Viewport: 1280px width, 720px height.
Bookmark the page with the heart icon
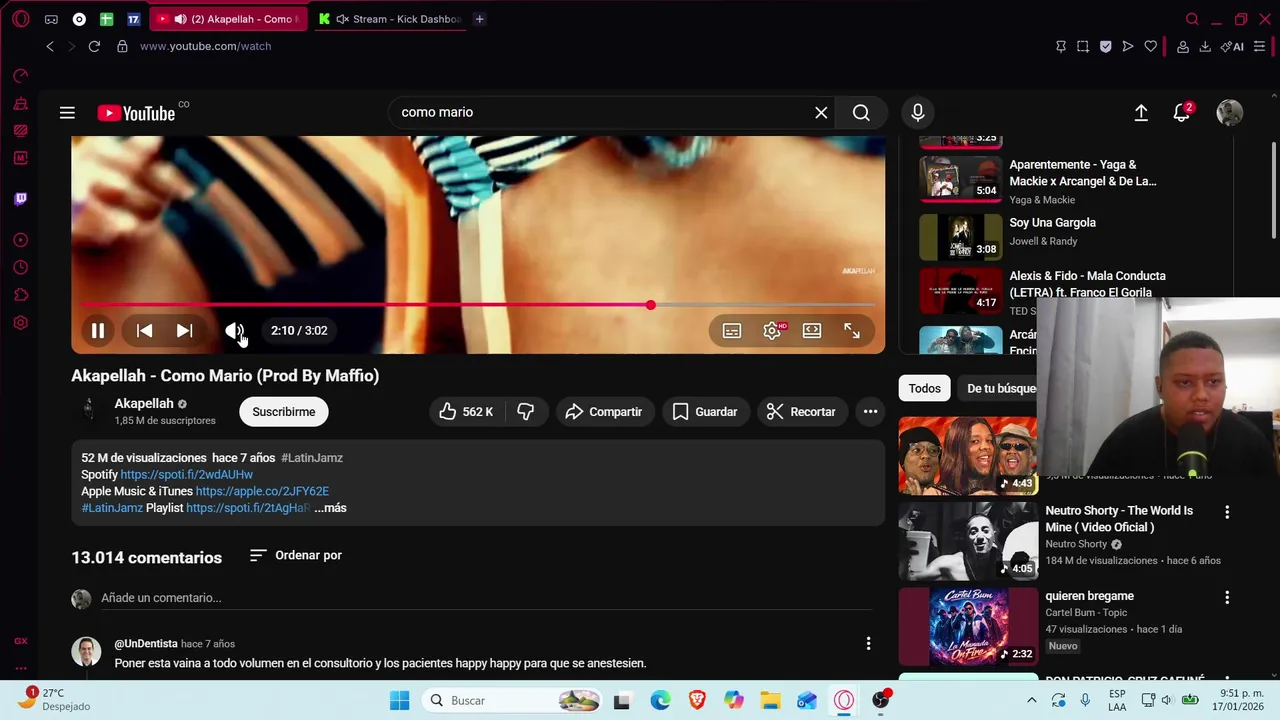coord(1151,46)
